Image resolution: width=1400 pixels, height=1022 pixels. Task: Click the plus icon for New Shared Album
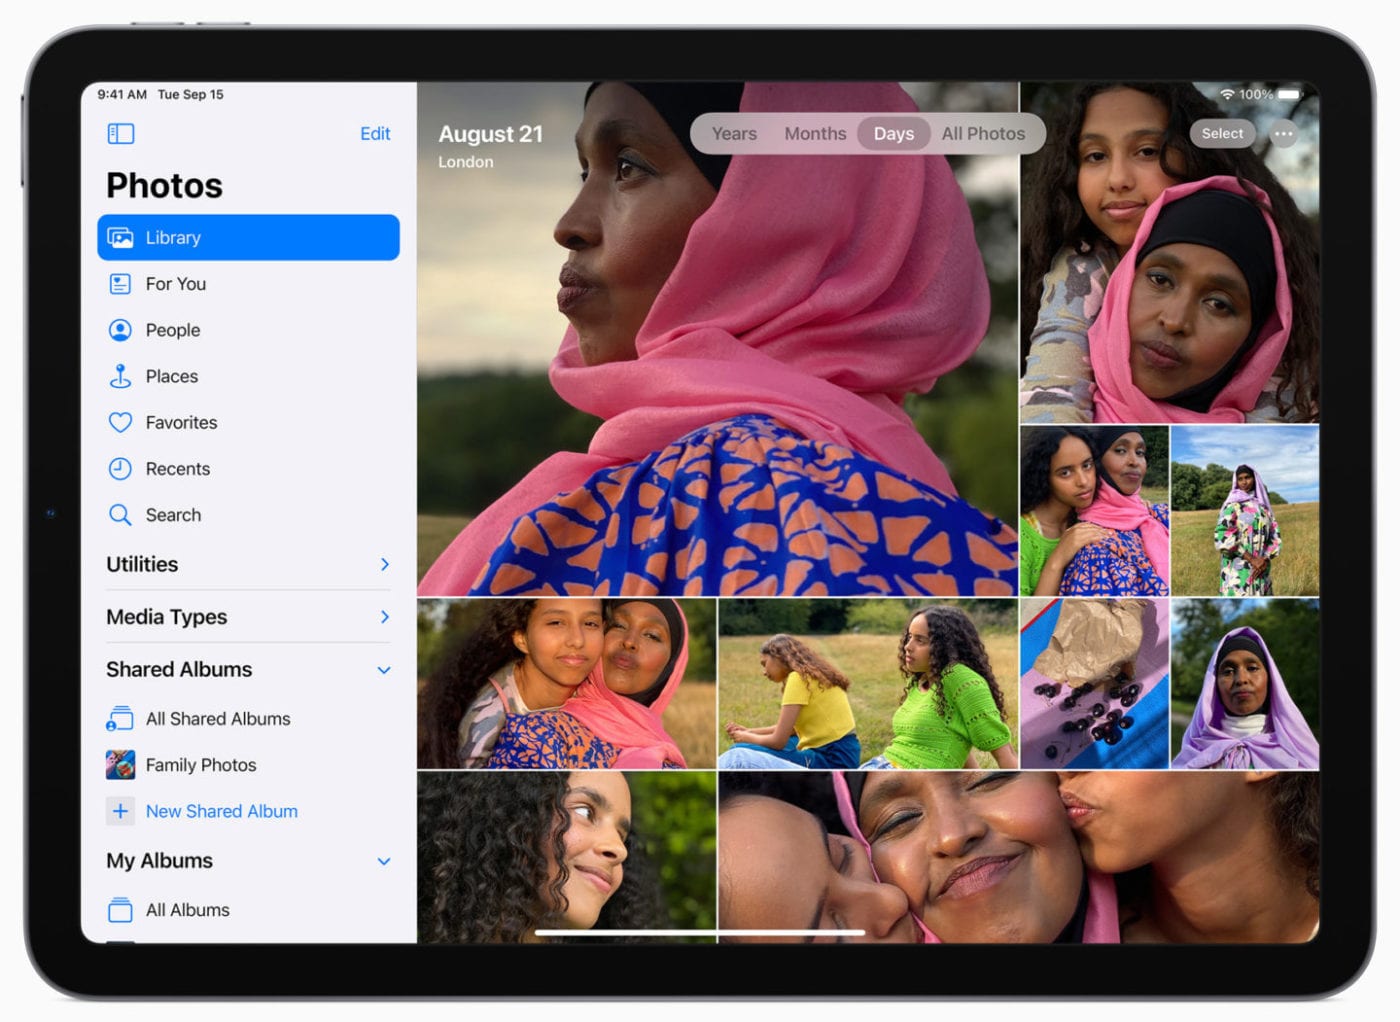120,811
